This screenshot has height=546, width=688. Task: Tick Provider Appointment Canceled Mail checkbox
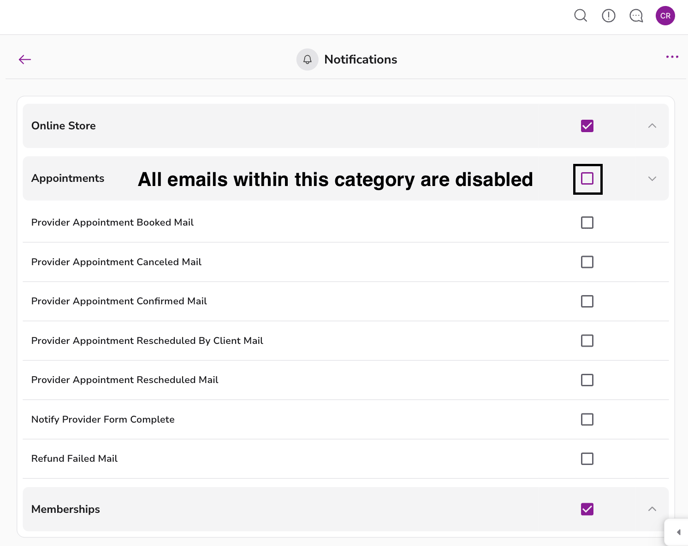pos(587,262)
